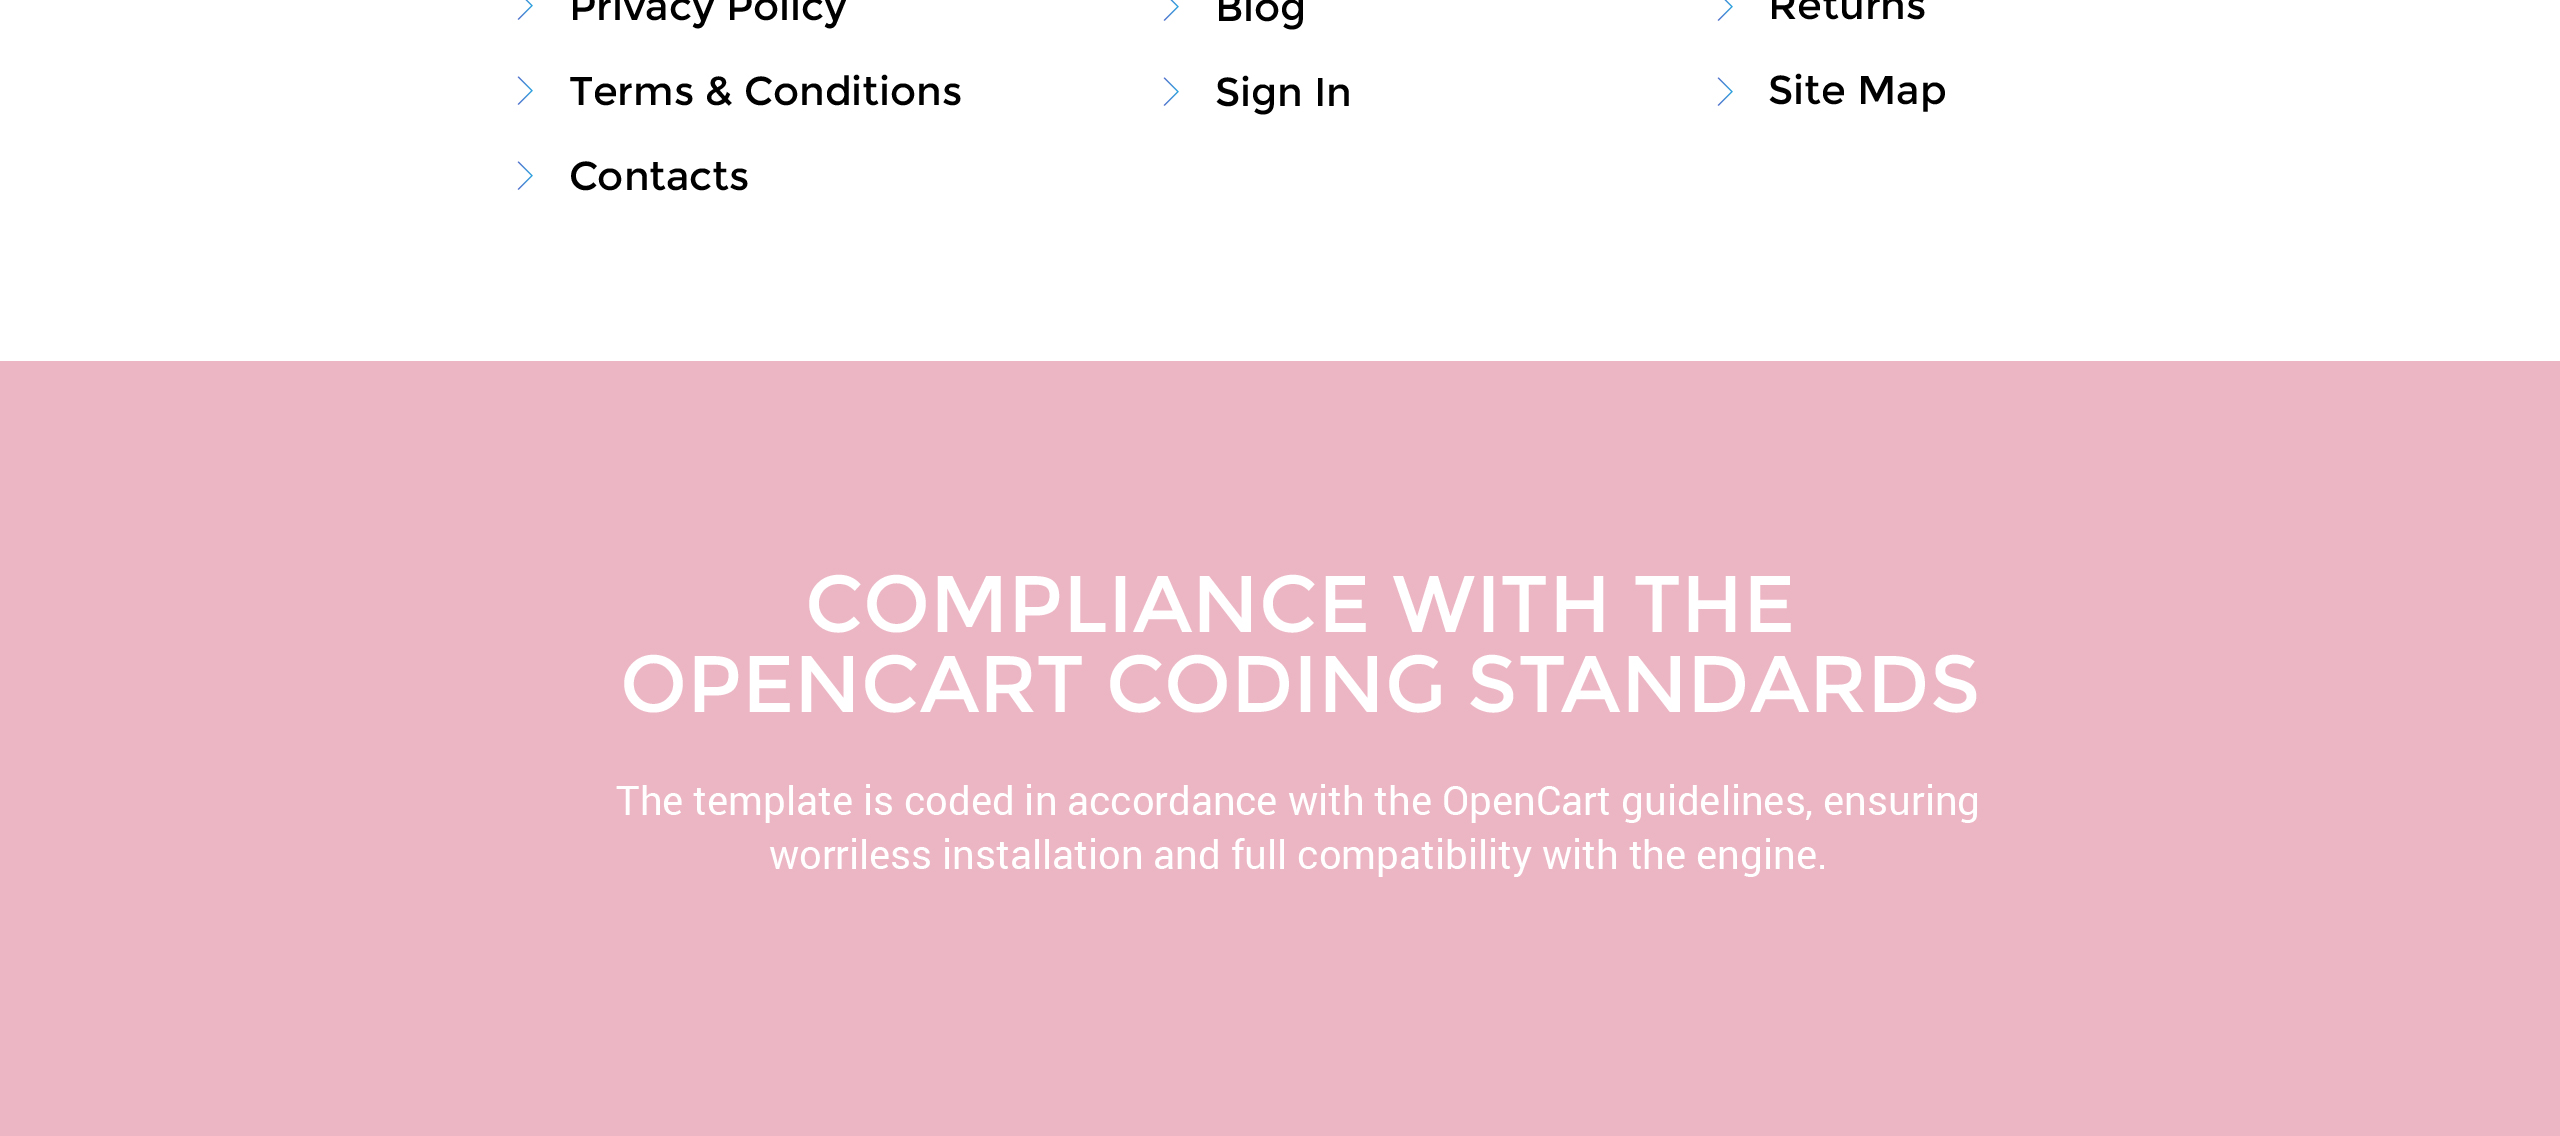This screenshot has width=2560, height=1136.
Task: Click the arrow icon next to Contacts
Action: 525,176
